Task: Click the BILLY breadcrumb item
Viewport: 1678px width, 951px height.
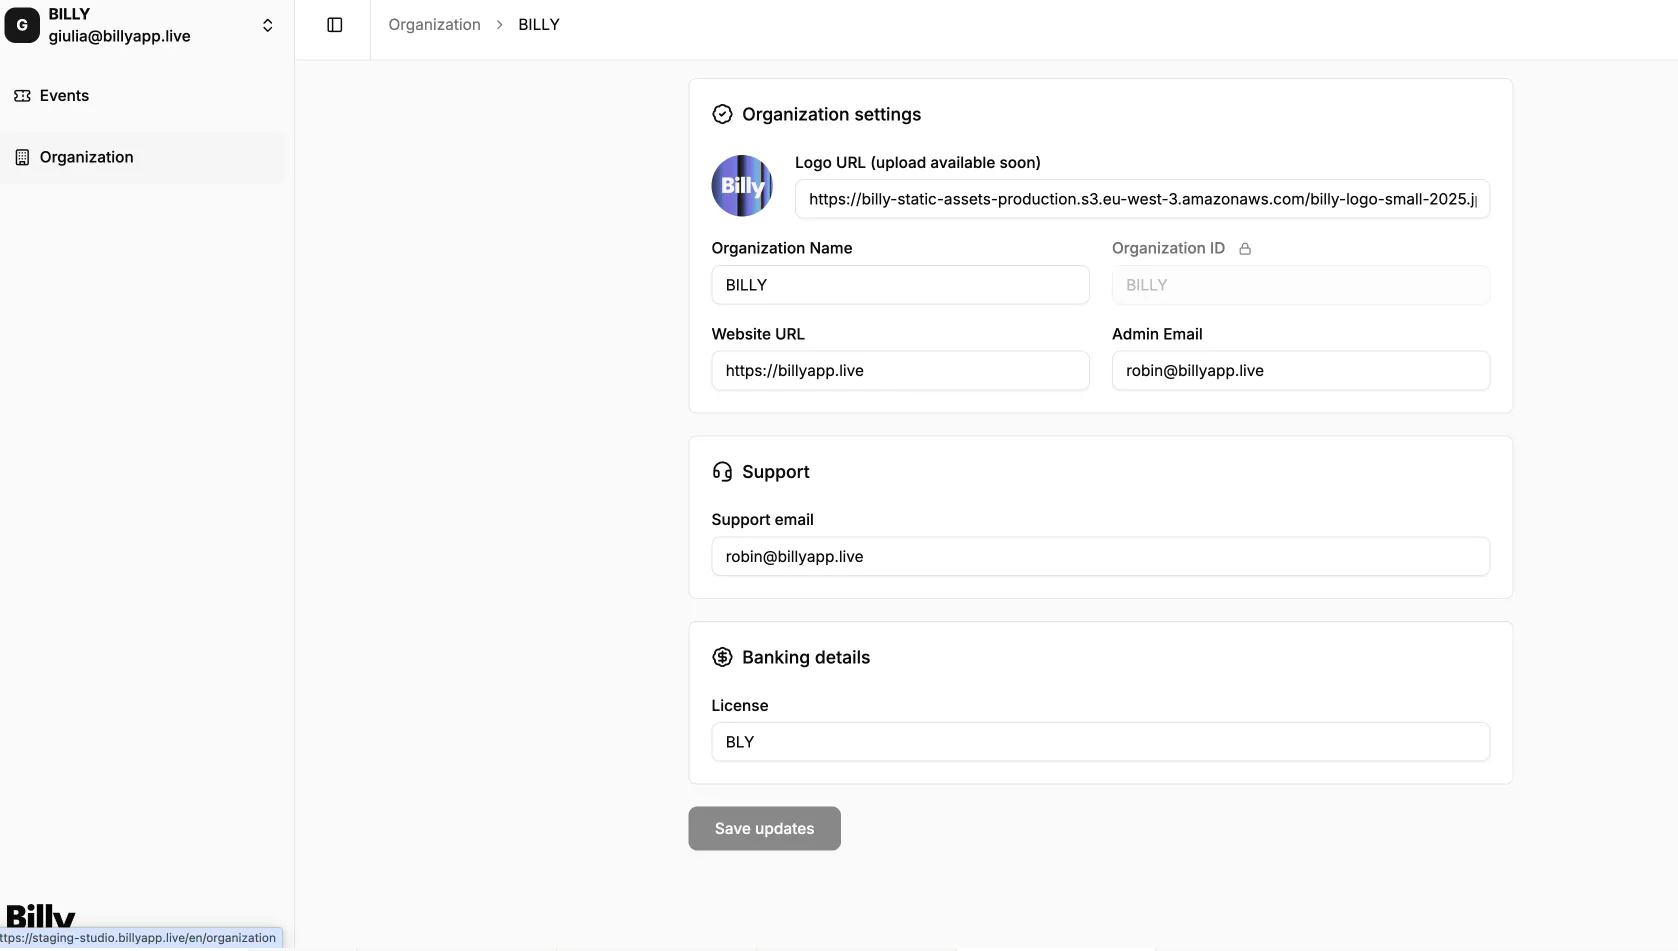Action: 539,25
